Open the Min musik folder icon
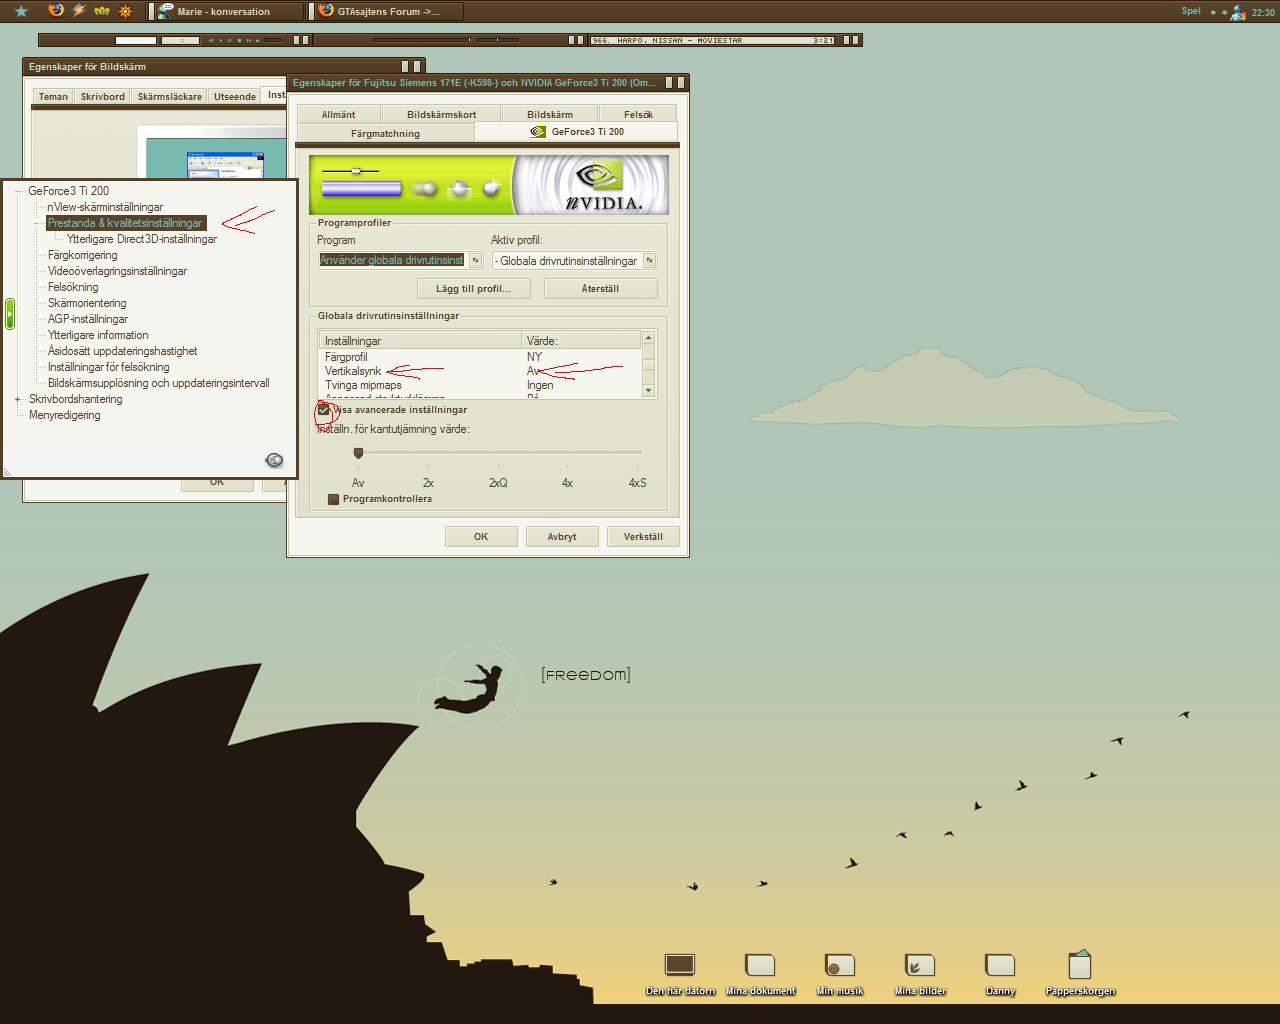Image resolution: width=1280 pixels, height=1024 pixels. click(x=839, y=973)
